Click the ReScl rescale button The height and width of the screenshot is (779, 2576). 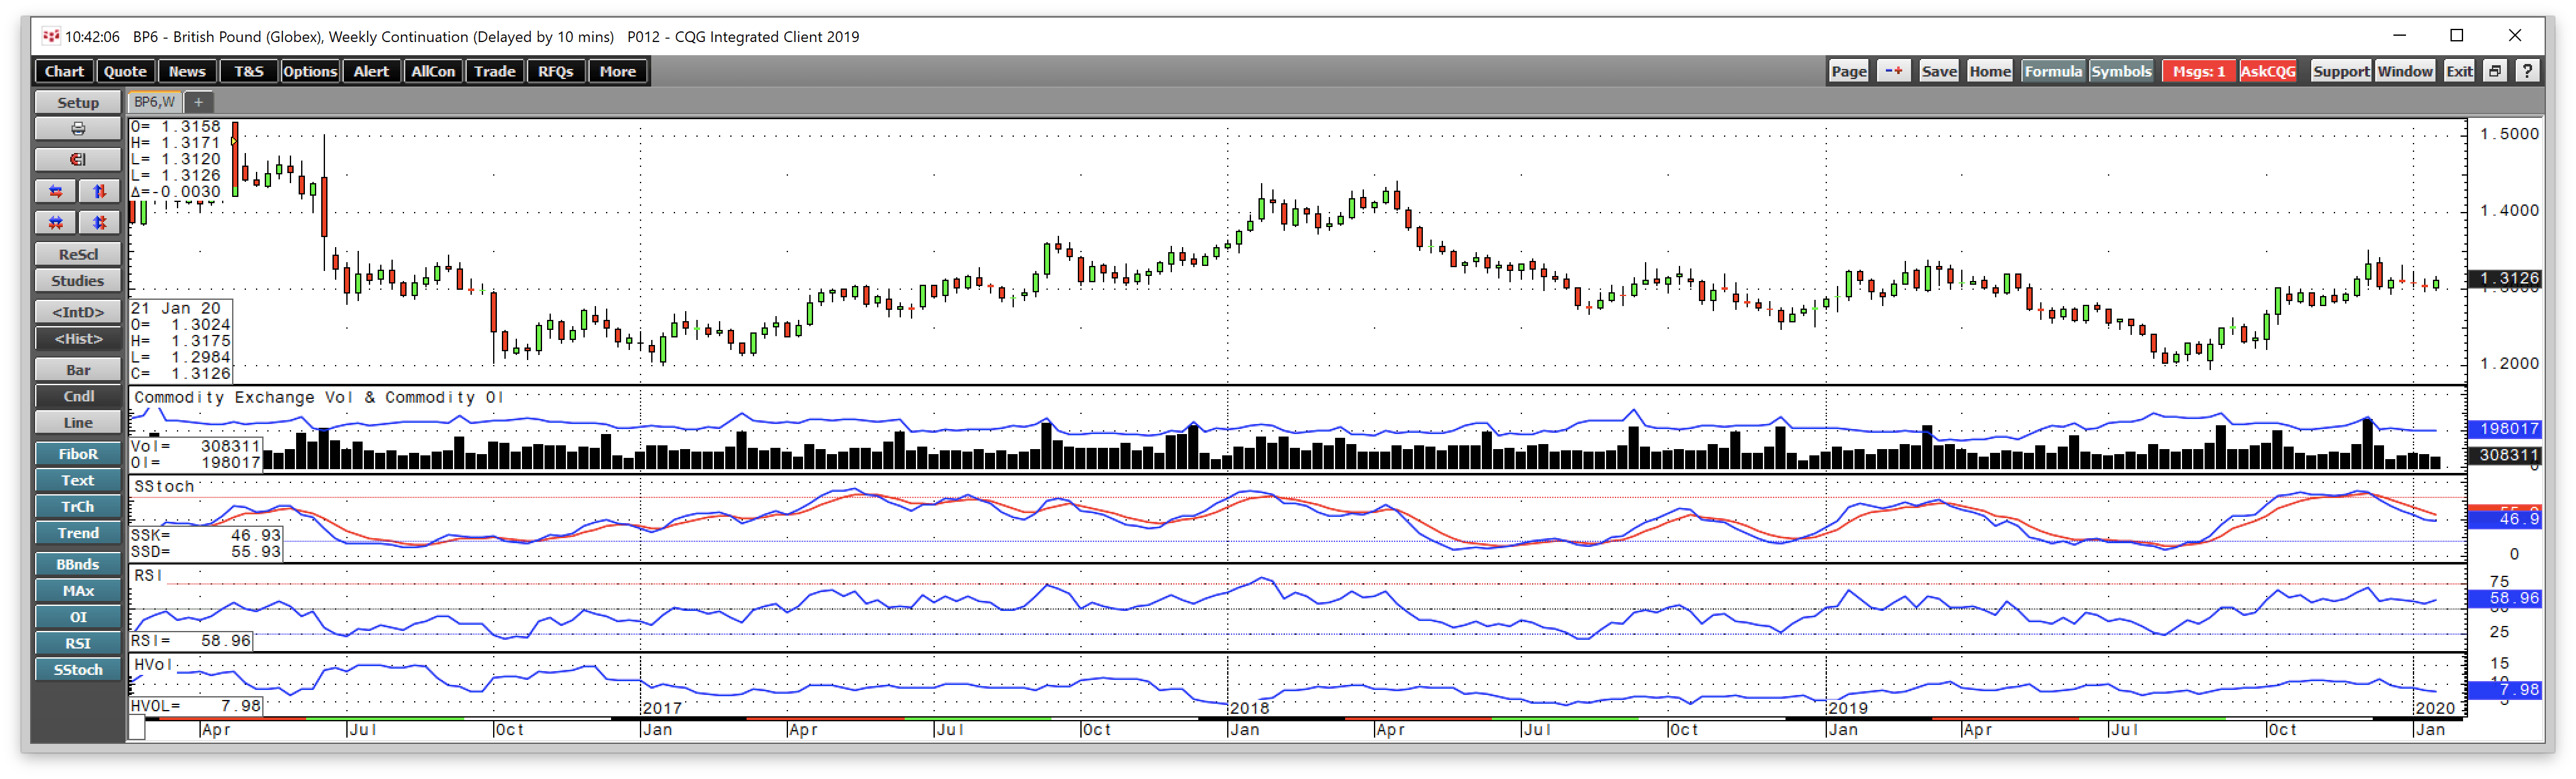(78, 255)
